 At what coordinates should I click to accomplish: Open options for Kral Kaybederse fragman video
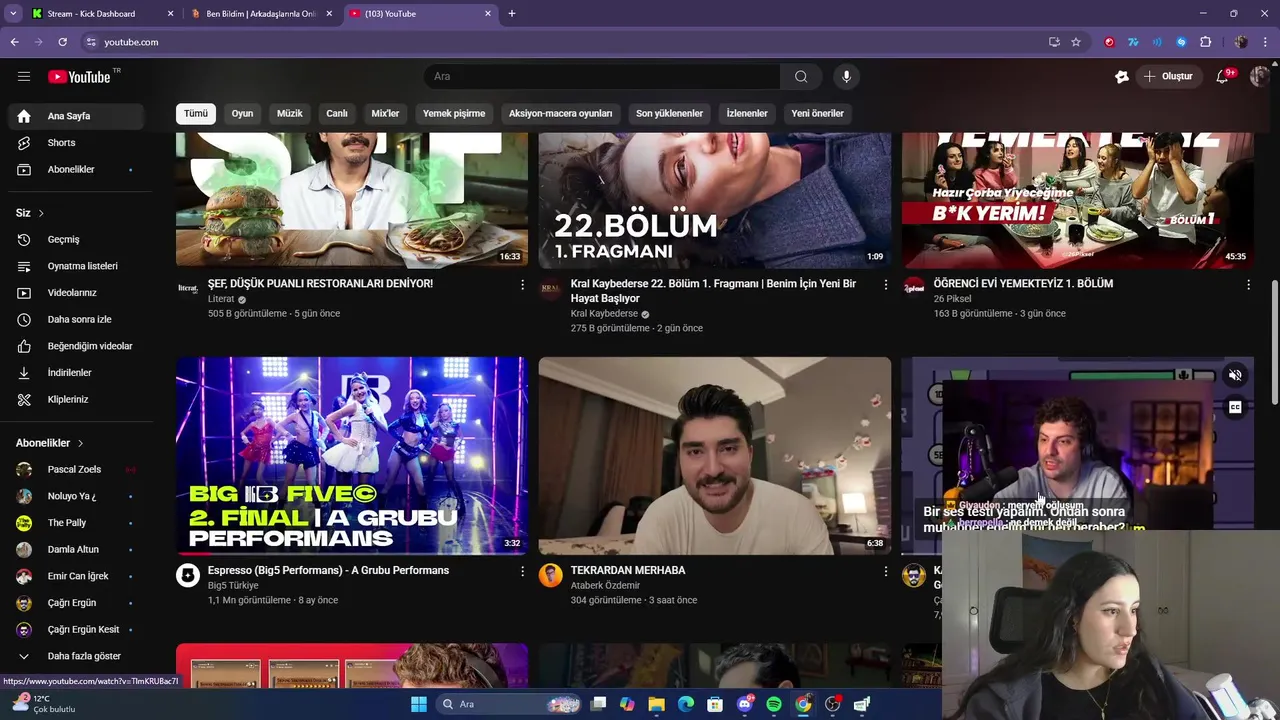(885, 285)
